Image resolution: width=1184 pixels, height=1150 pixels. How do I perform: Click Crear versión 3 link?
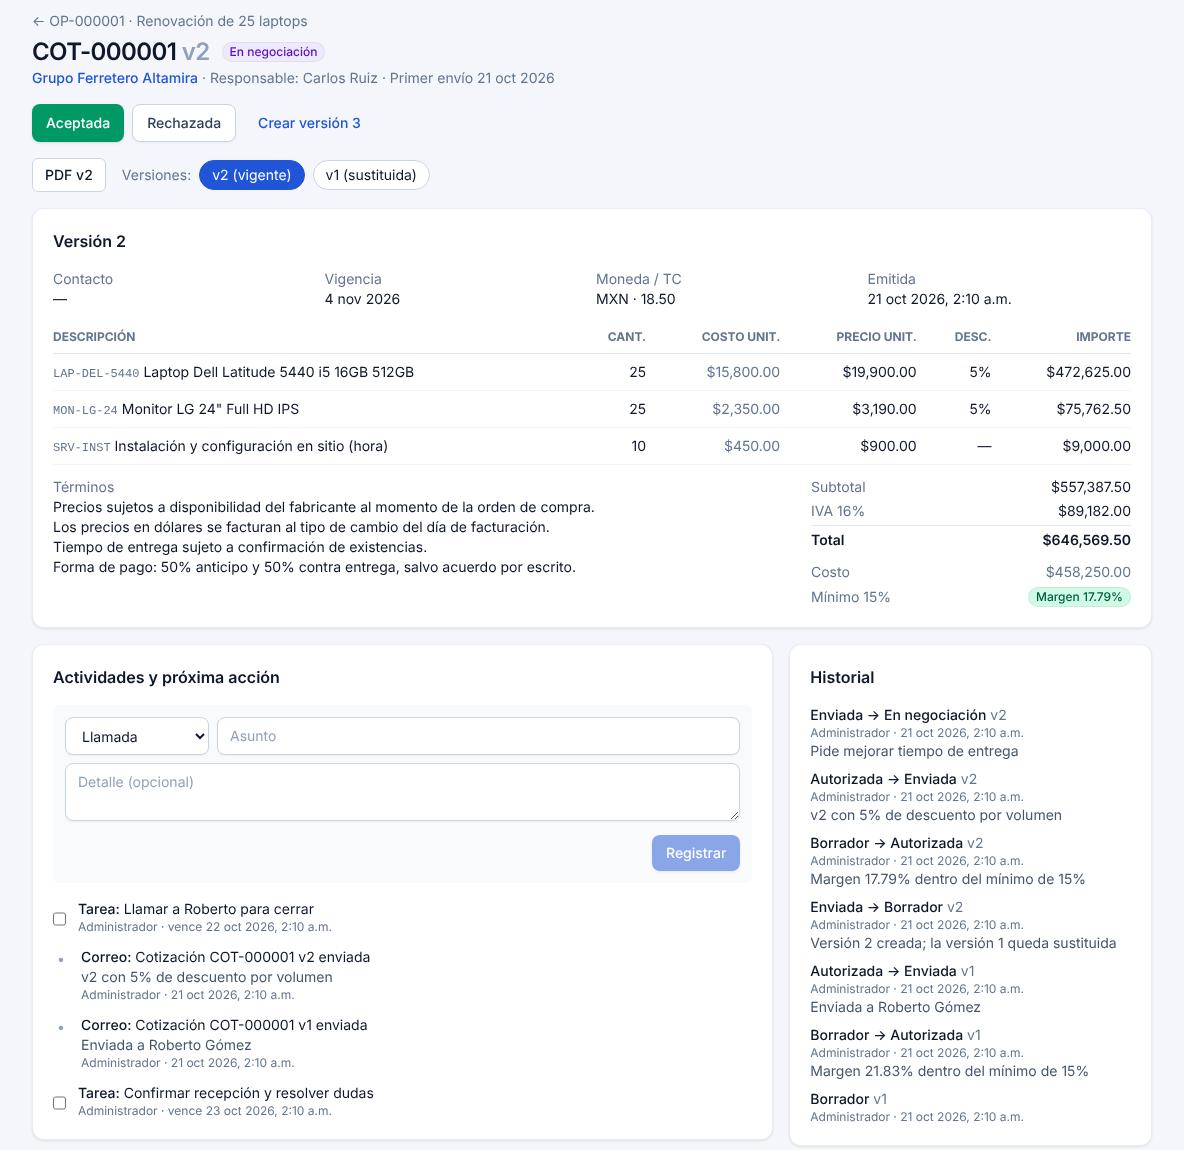tap(309, 123)
